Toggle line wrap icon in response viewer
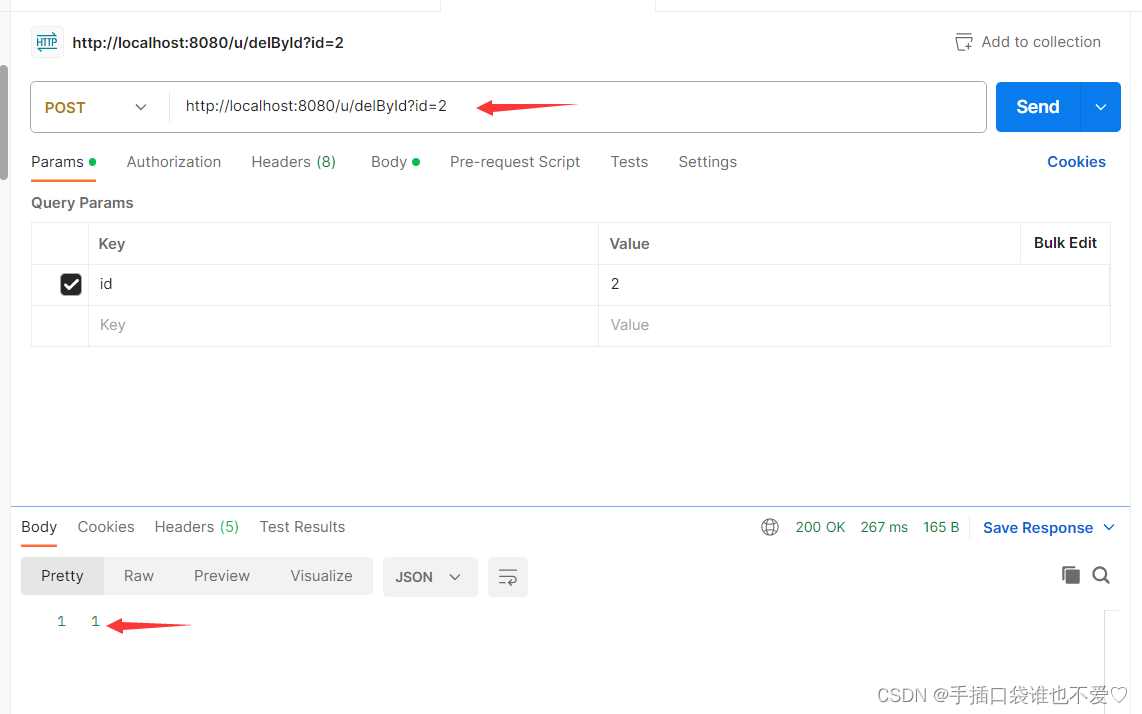This screenshot has height=714, width=1142. click(508, 577)
